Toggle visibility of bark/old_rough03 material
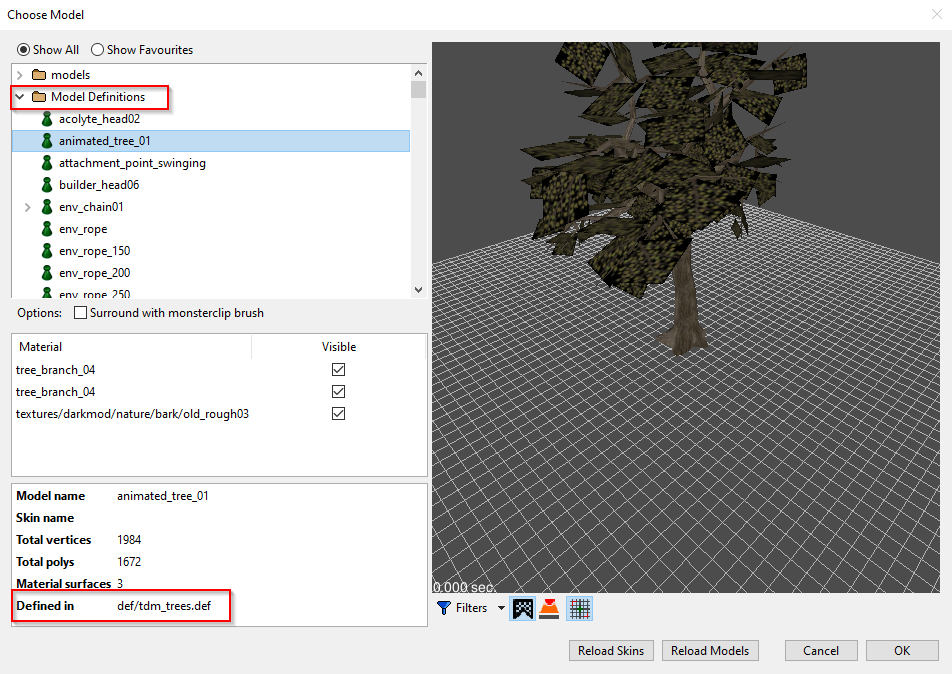 [338, 414]
